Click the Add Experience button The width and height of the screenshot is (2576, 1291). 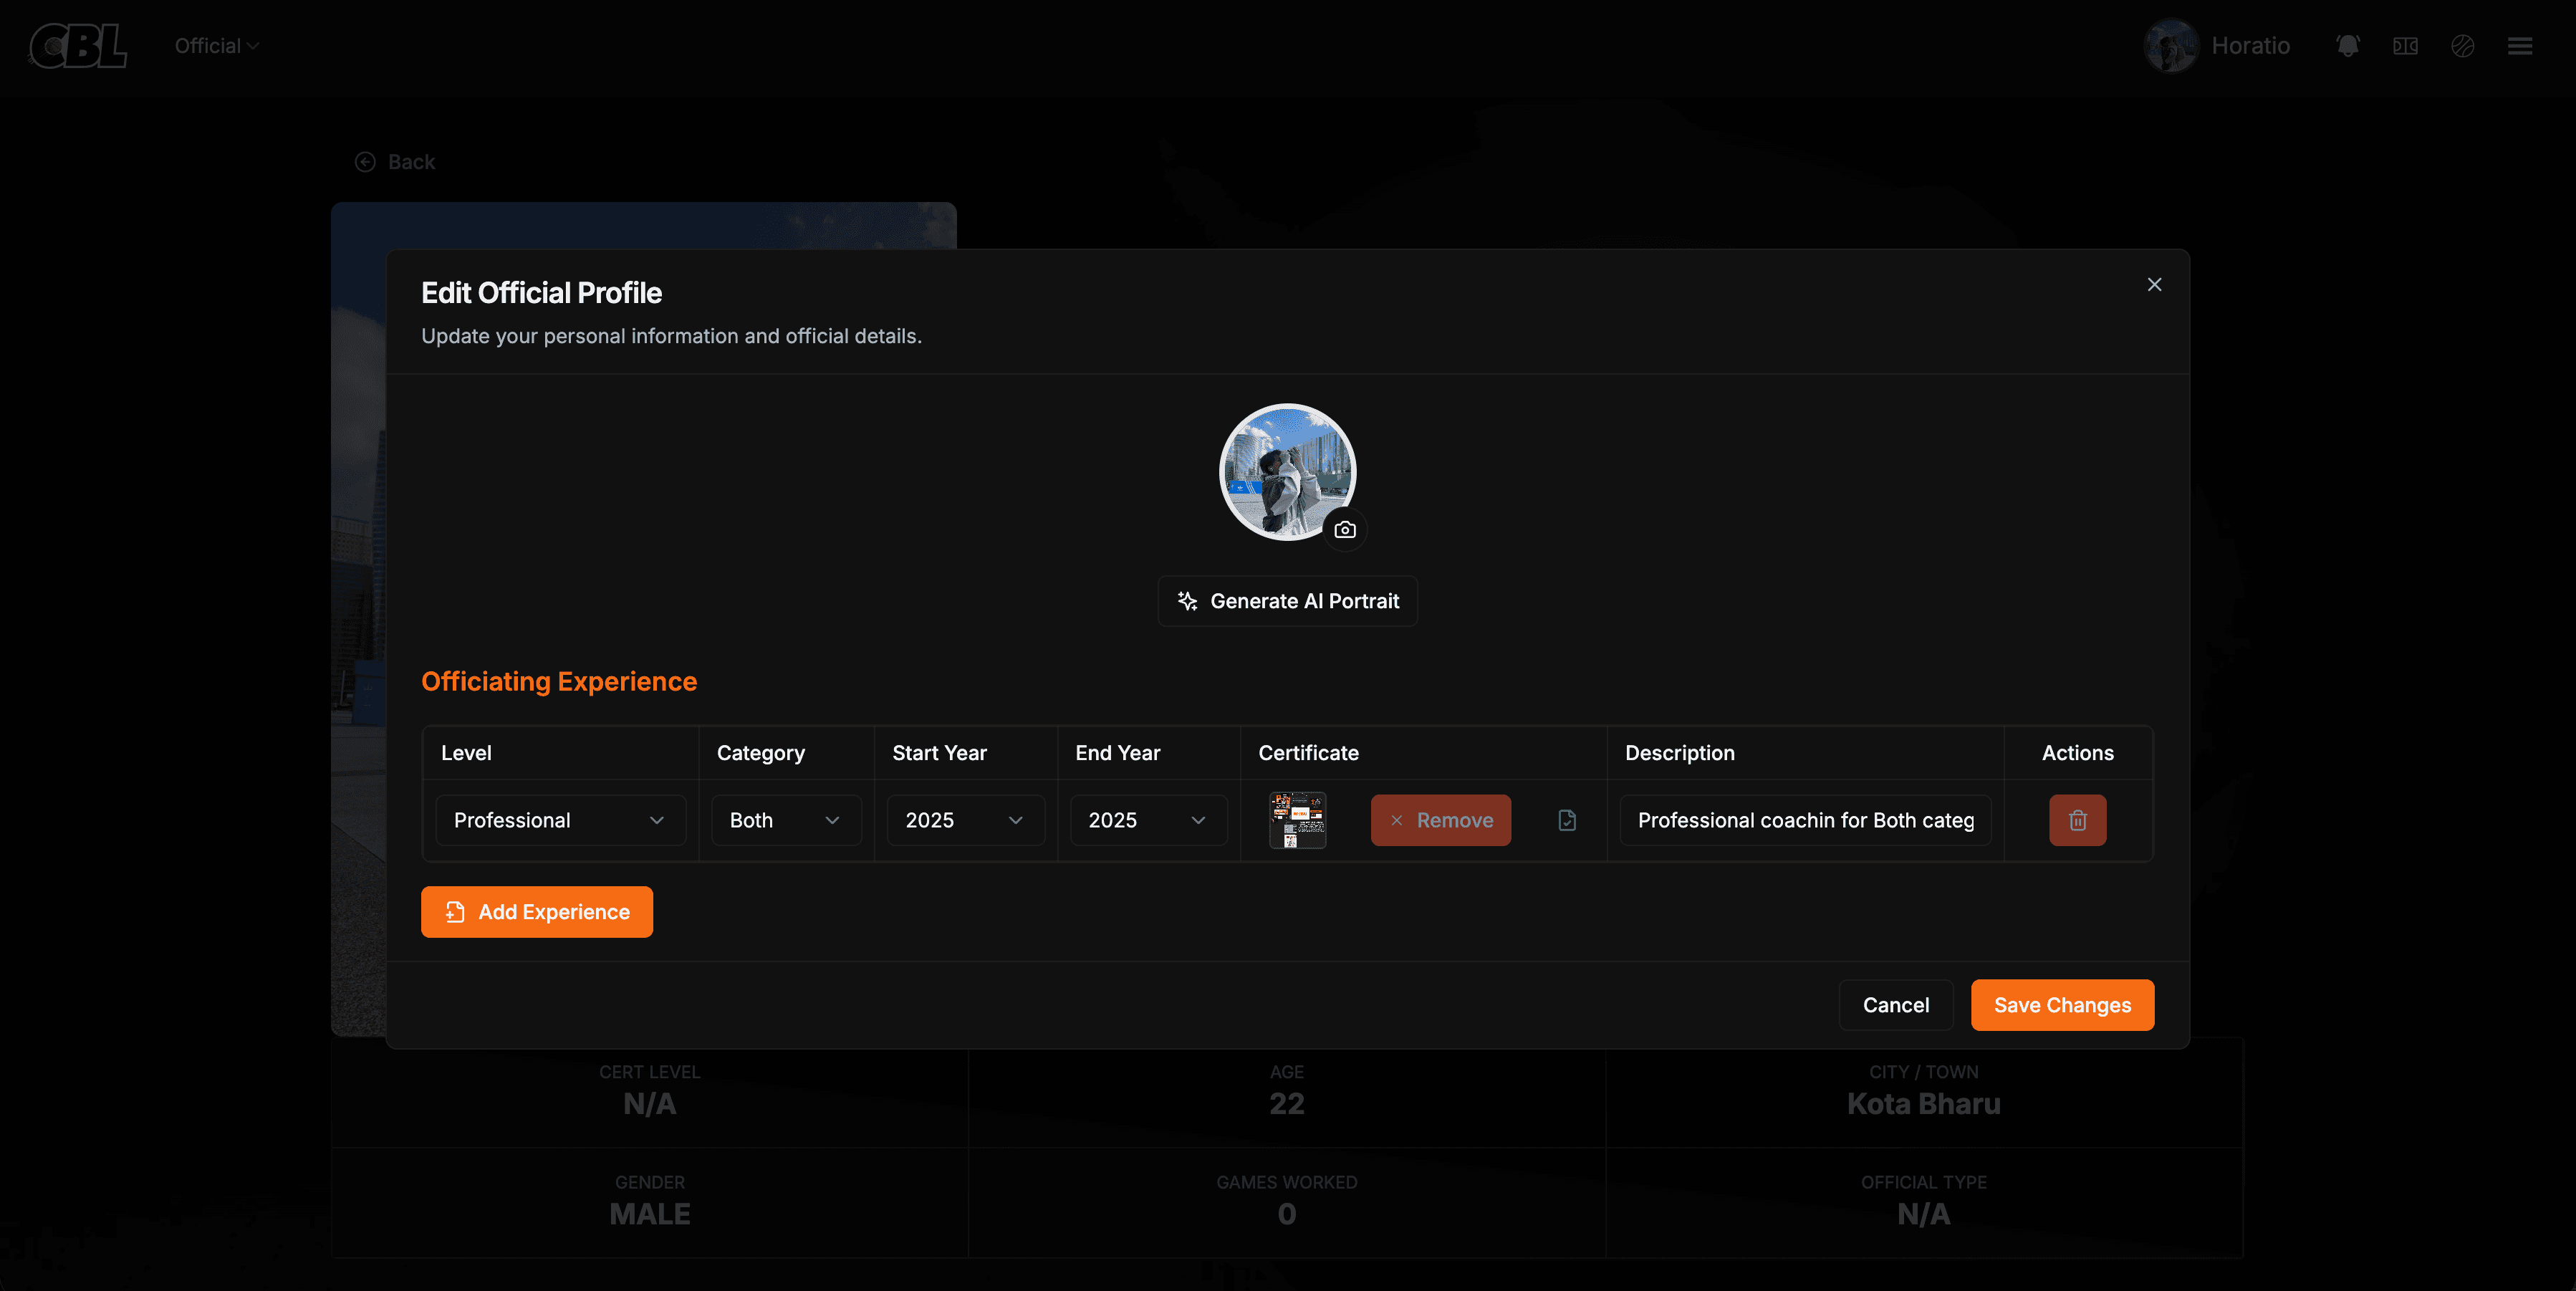tap(537, 912)
